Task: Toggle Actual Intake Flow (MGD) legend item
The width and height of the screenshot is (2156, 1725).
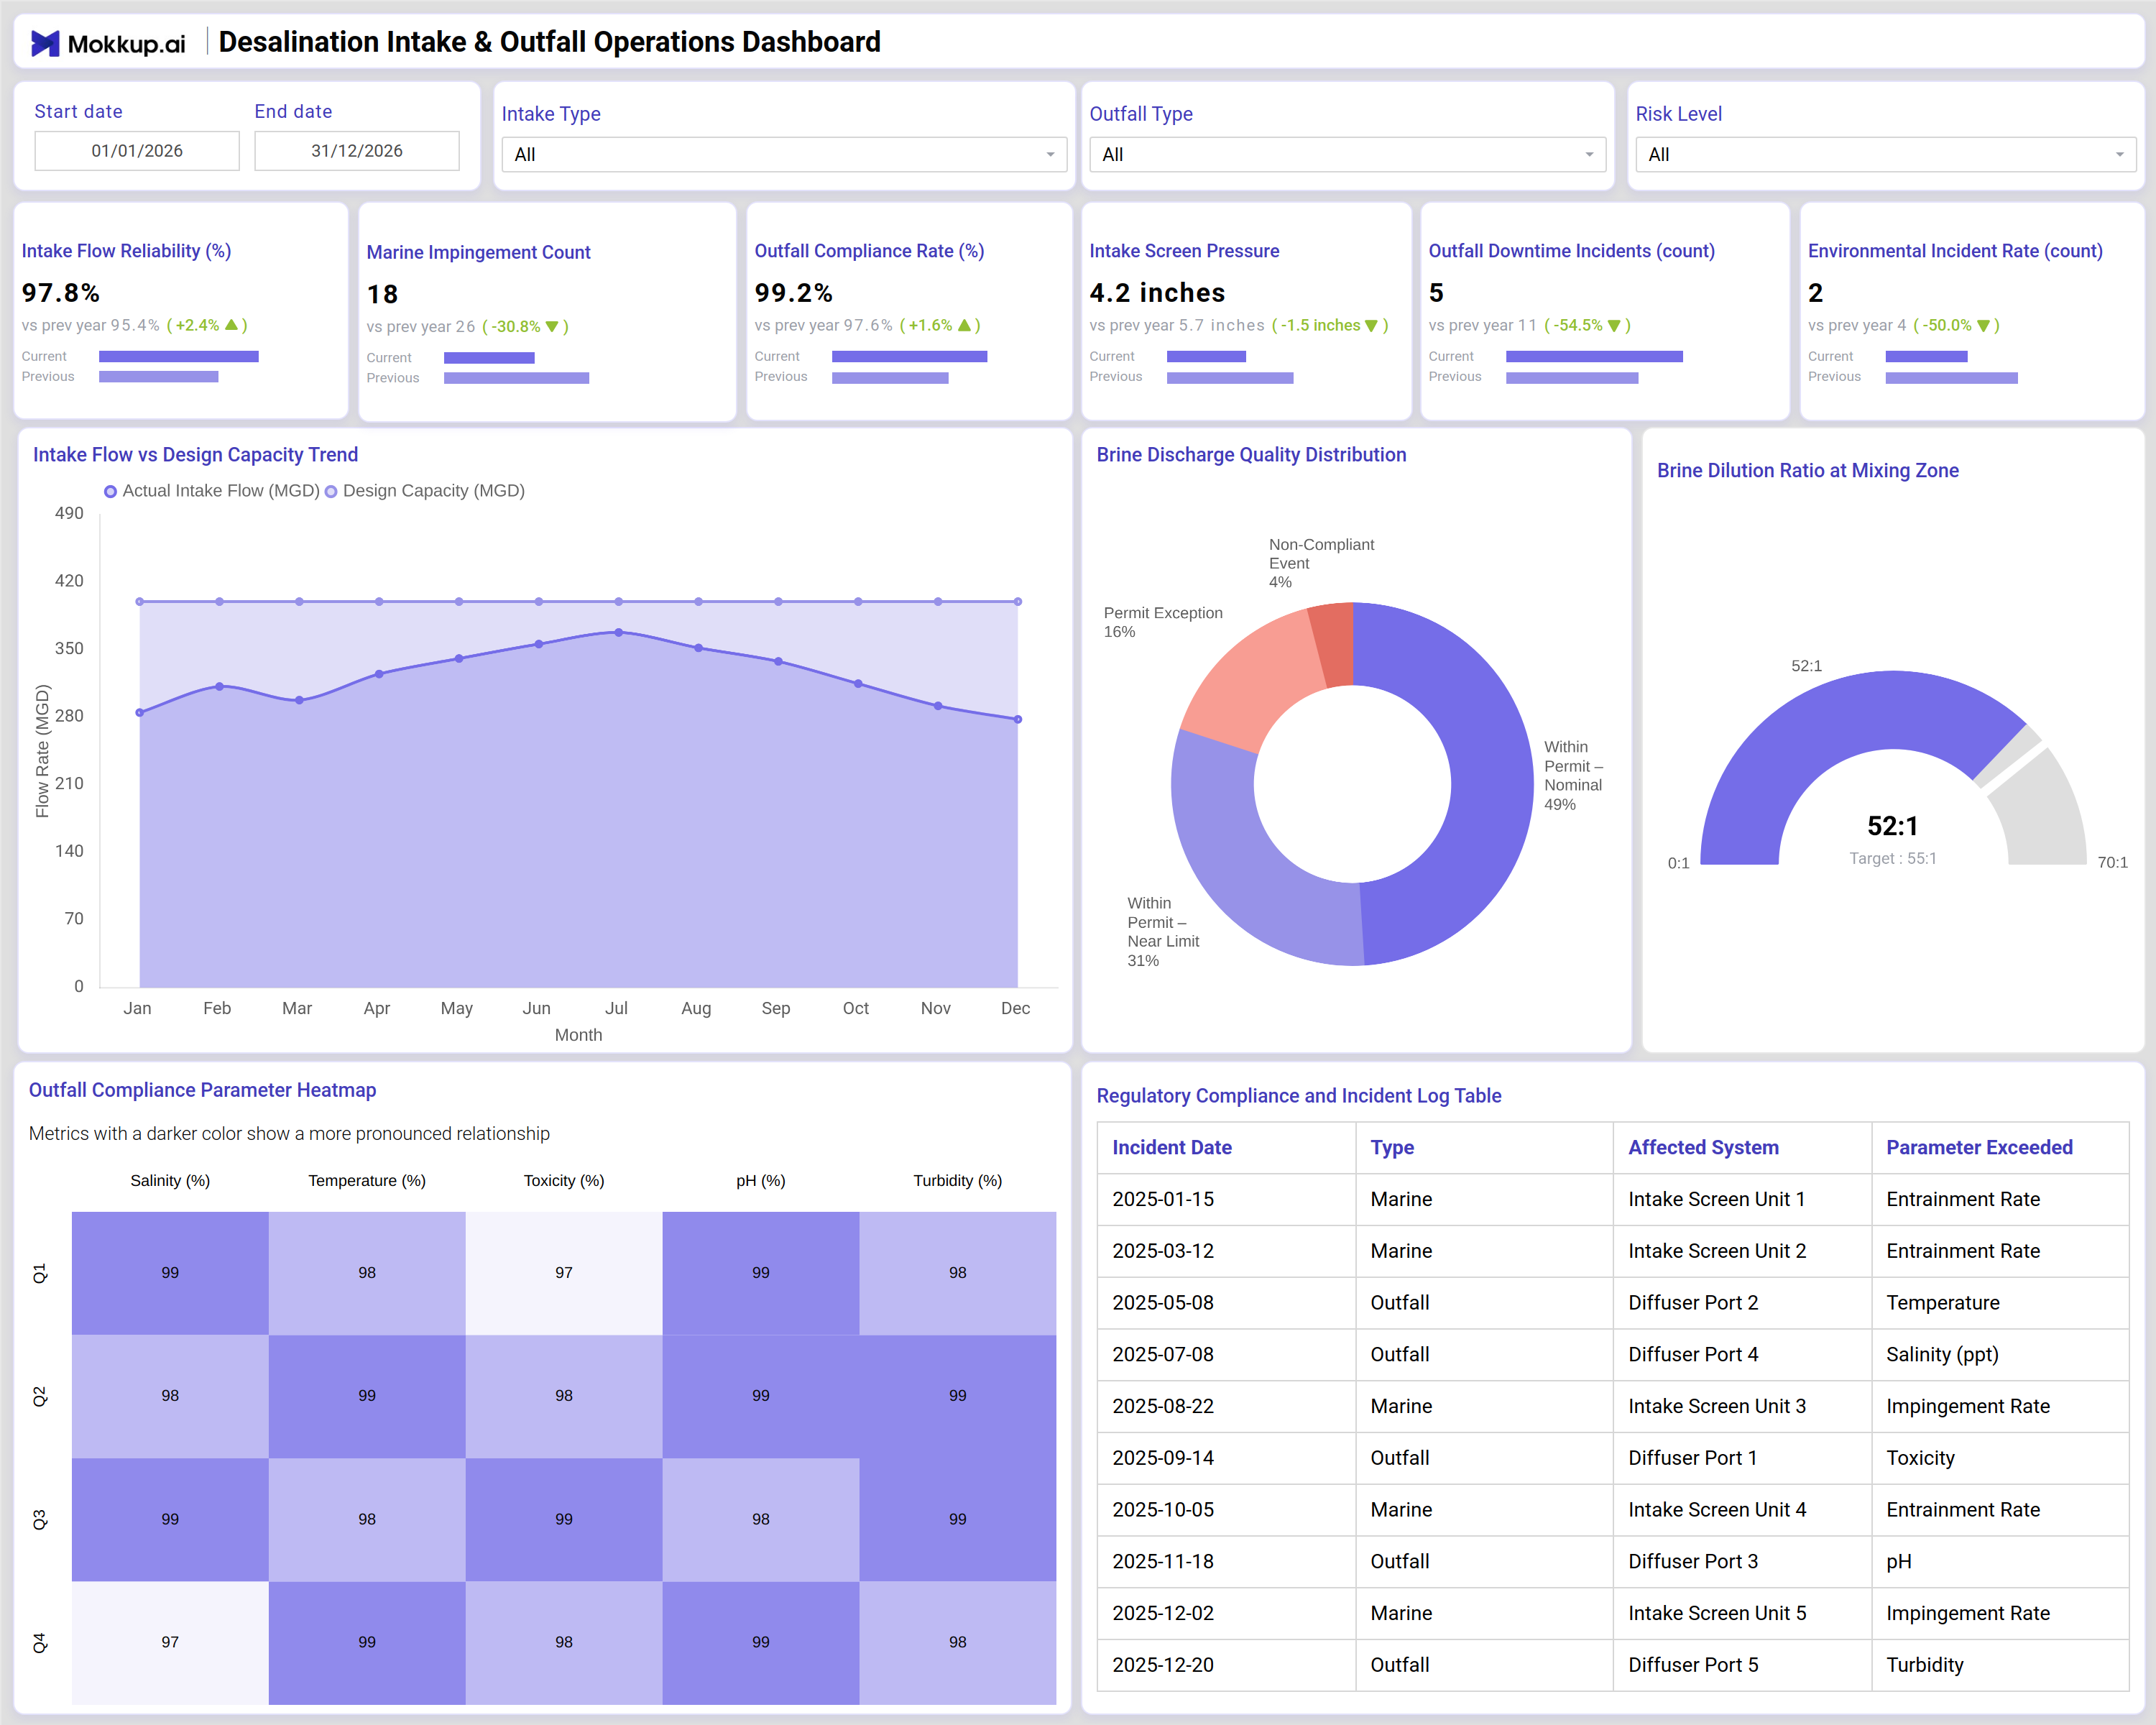Action: click(x=212, y=491)
